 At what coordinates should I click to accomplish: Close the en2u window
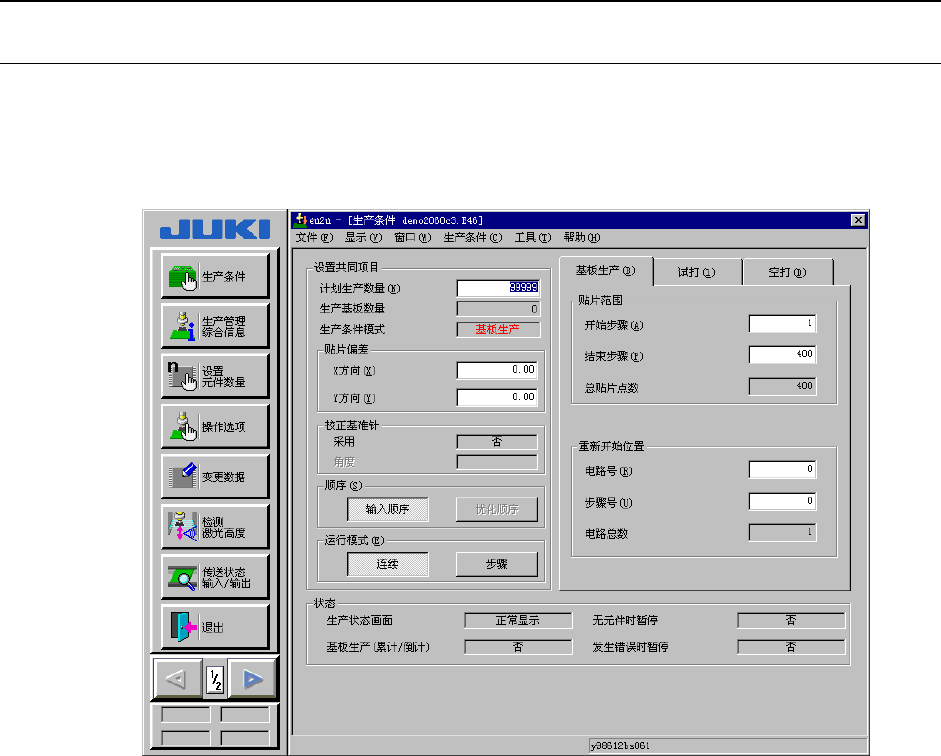pyautogui.click(x=859, y=220)
